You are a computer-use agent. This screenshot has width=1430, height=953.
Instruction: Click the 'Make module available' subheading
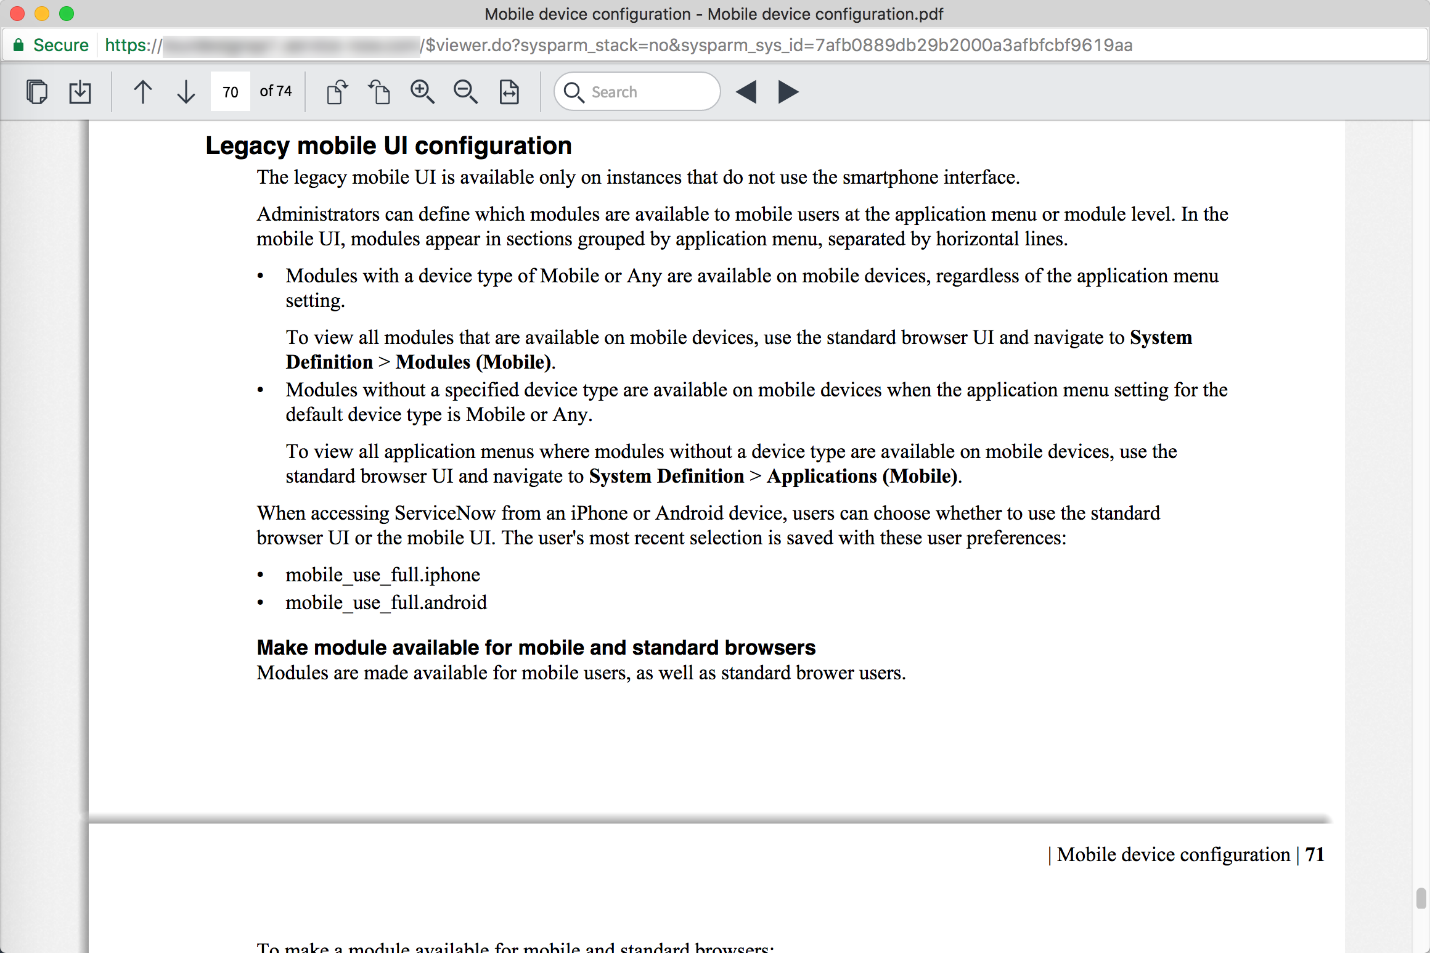point(536,648)
